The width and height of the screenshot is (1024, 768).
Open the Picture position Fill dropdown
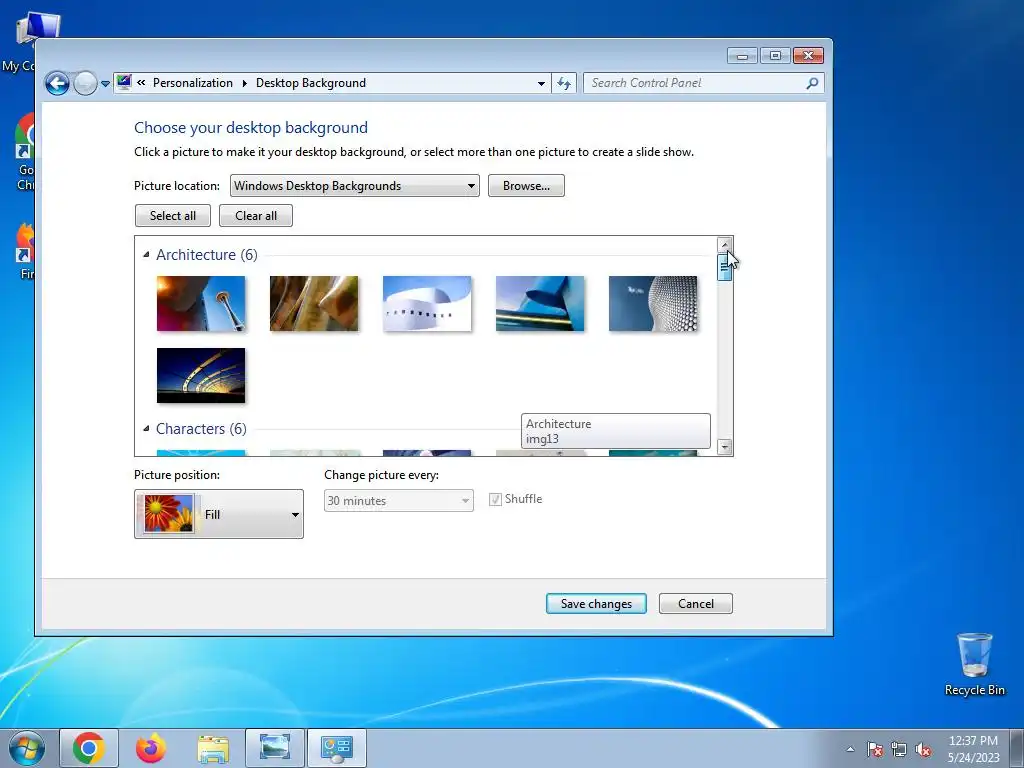tap(219, 514)
